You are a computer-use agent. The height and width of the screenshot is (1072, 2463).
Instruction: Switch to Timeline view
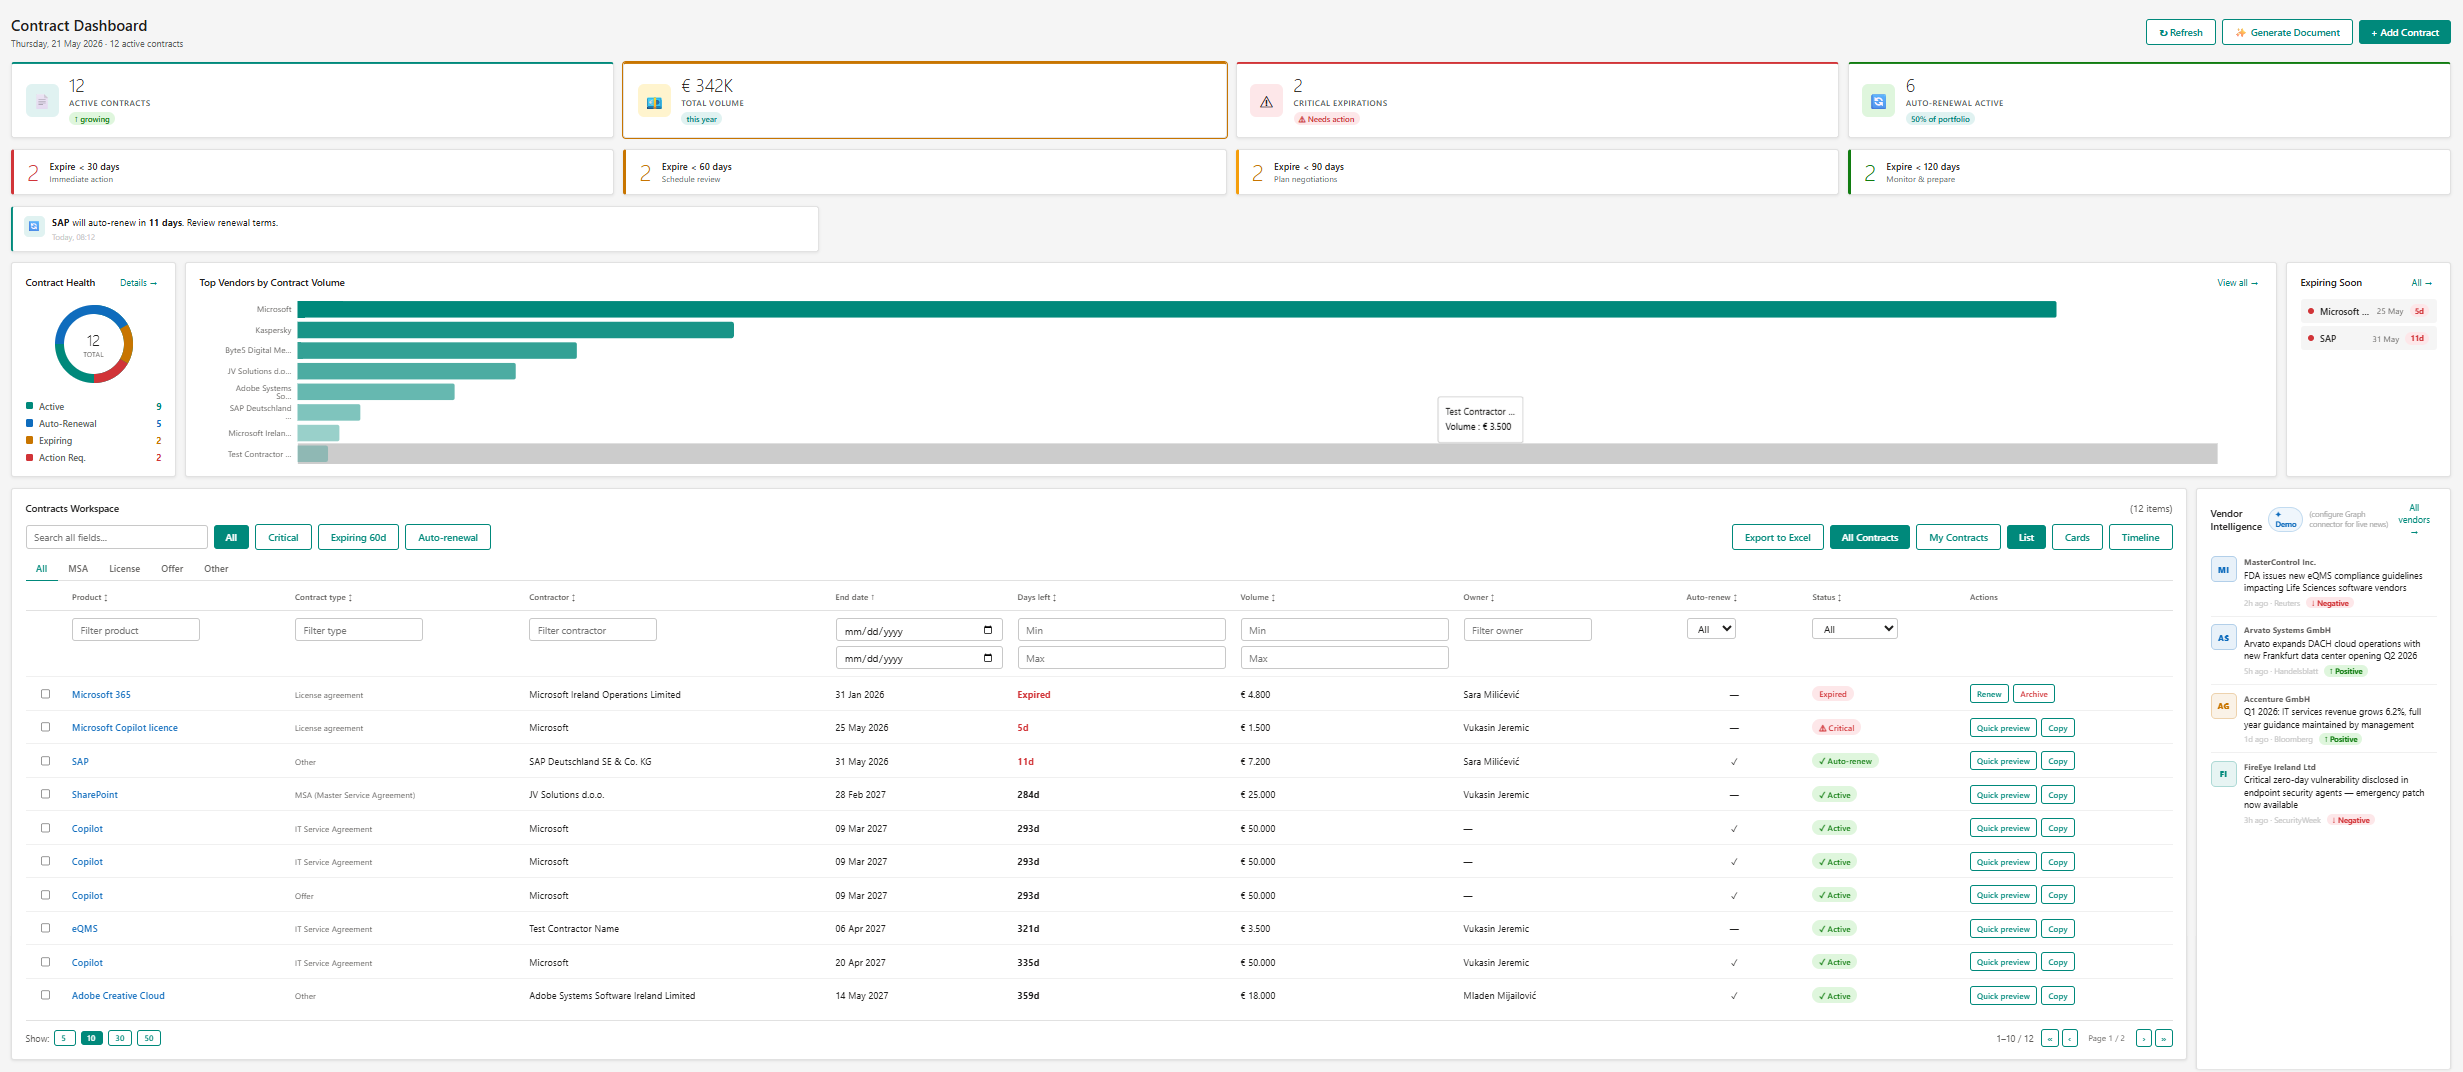point(2140,537)
